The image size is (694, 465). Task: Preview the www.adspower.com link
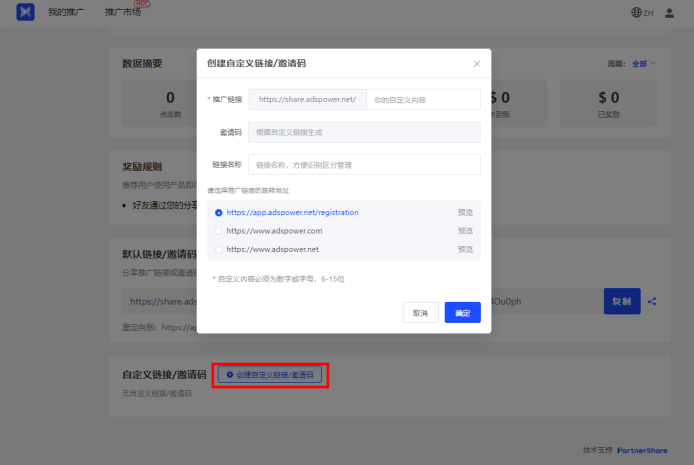pos(465,231)
